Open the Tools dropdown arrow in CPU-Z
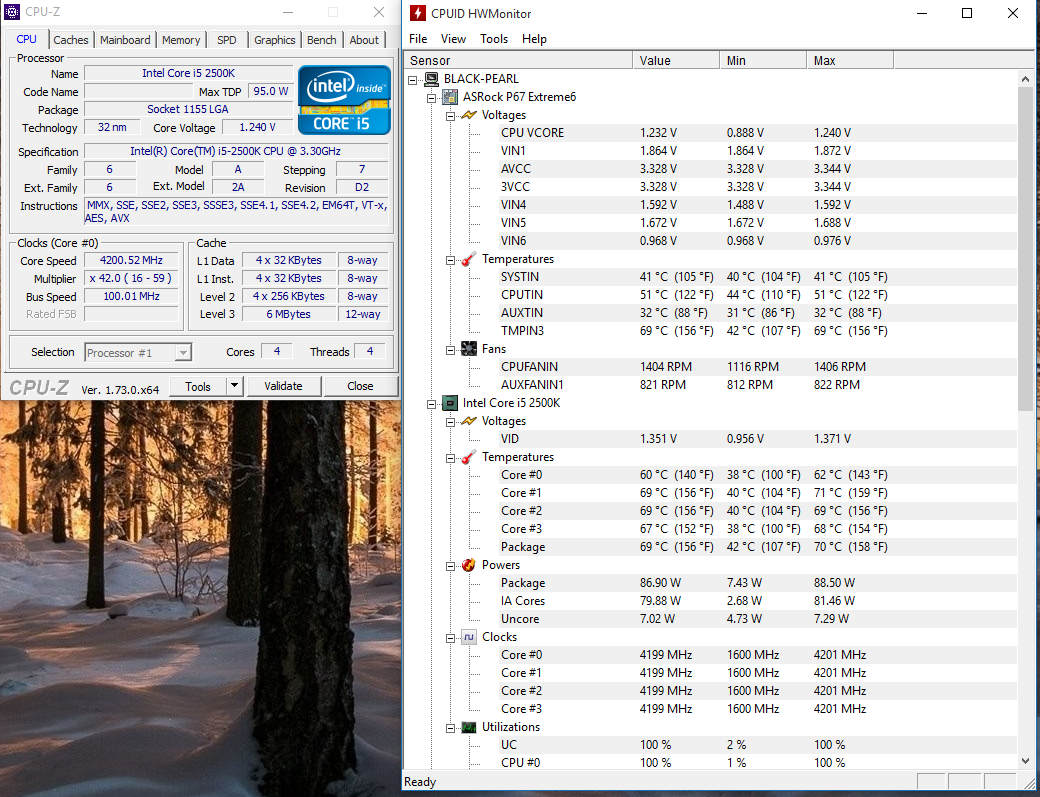This screenshot has width=1040, height=797. click(x=234, y=386)
